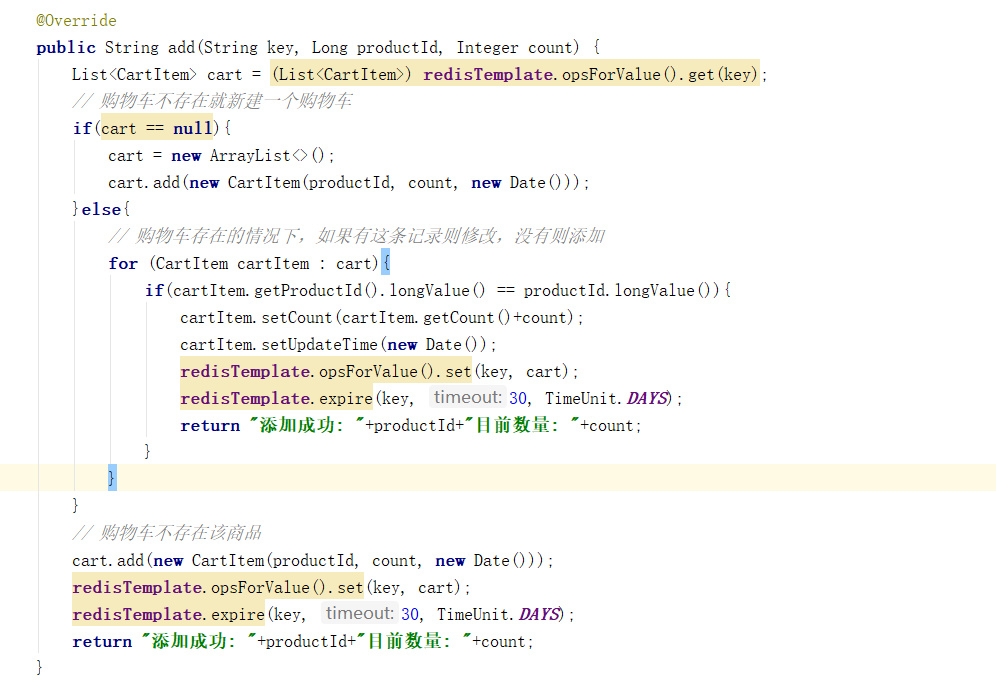Viewport: 996px width, 690px height.
Task: Click the 'timeout:' hint inside the for loop
Action: 468,398
